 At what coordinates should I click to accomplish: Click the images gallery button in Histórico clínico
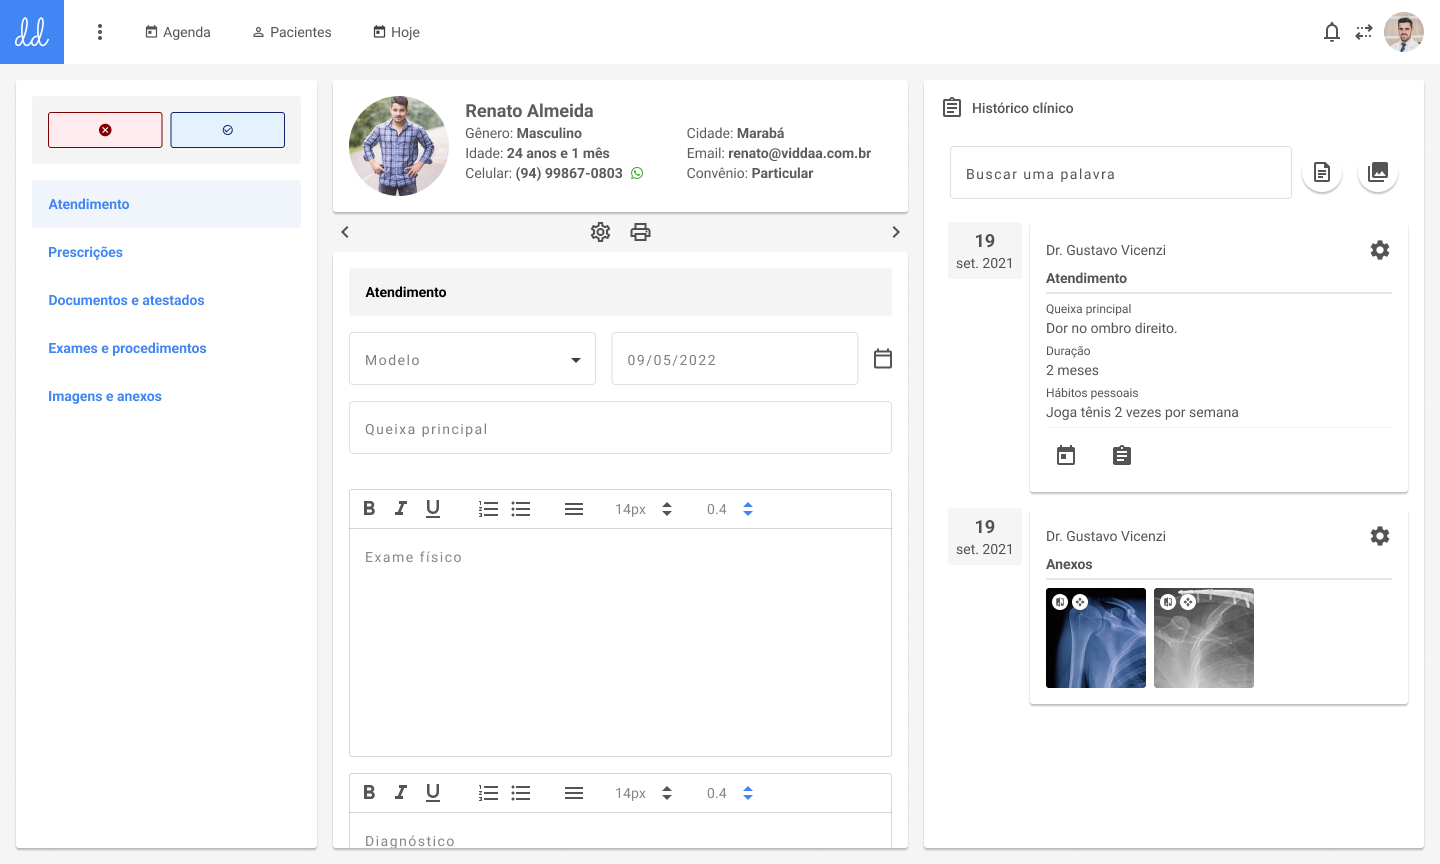point(1377,173)
